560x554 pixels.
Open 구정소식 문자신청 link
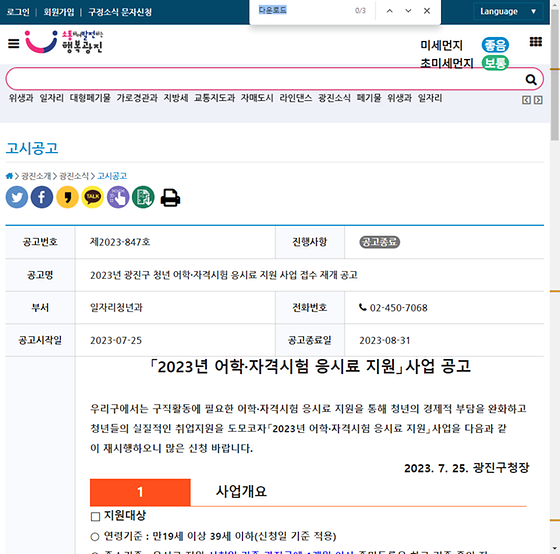point(120,12)
